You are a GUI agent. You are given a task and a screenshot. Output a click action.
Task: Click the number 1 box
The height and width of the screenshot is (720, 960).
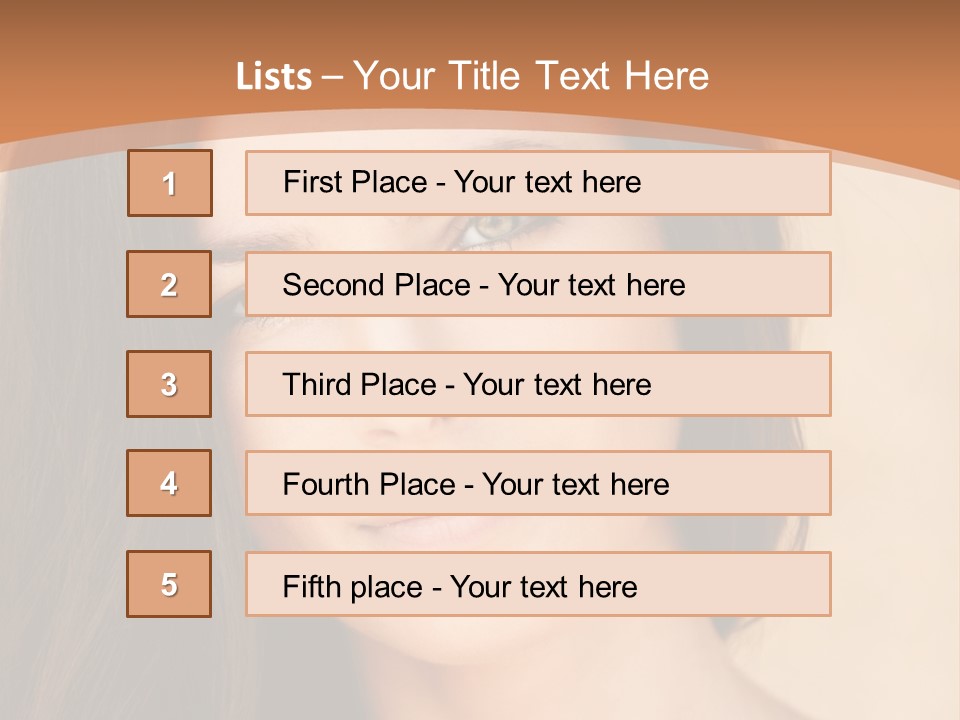[x=170, y=183]
